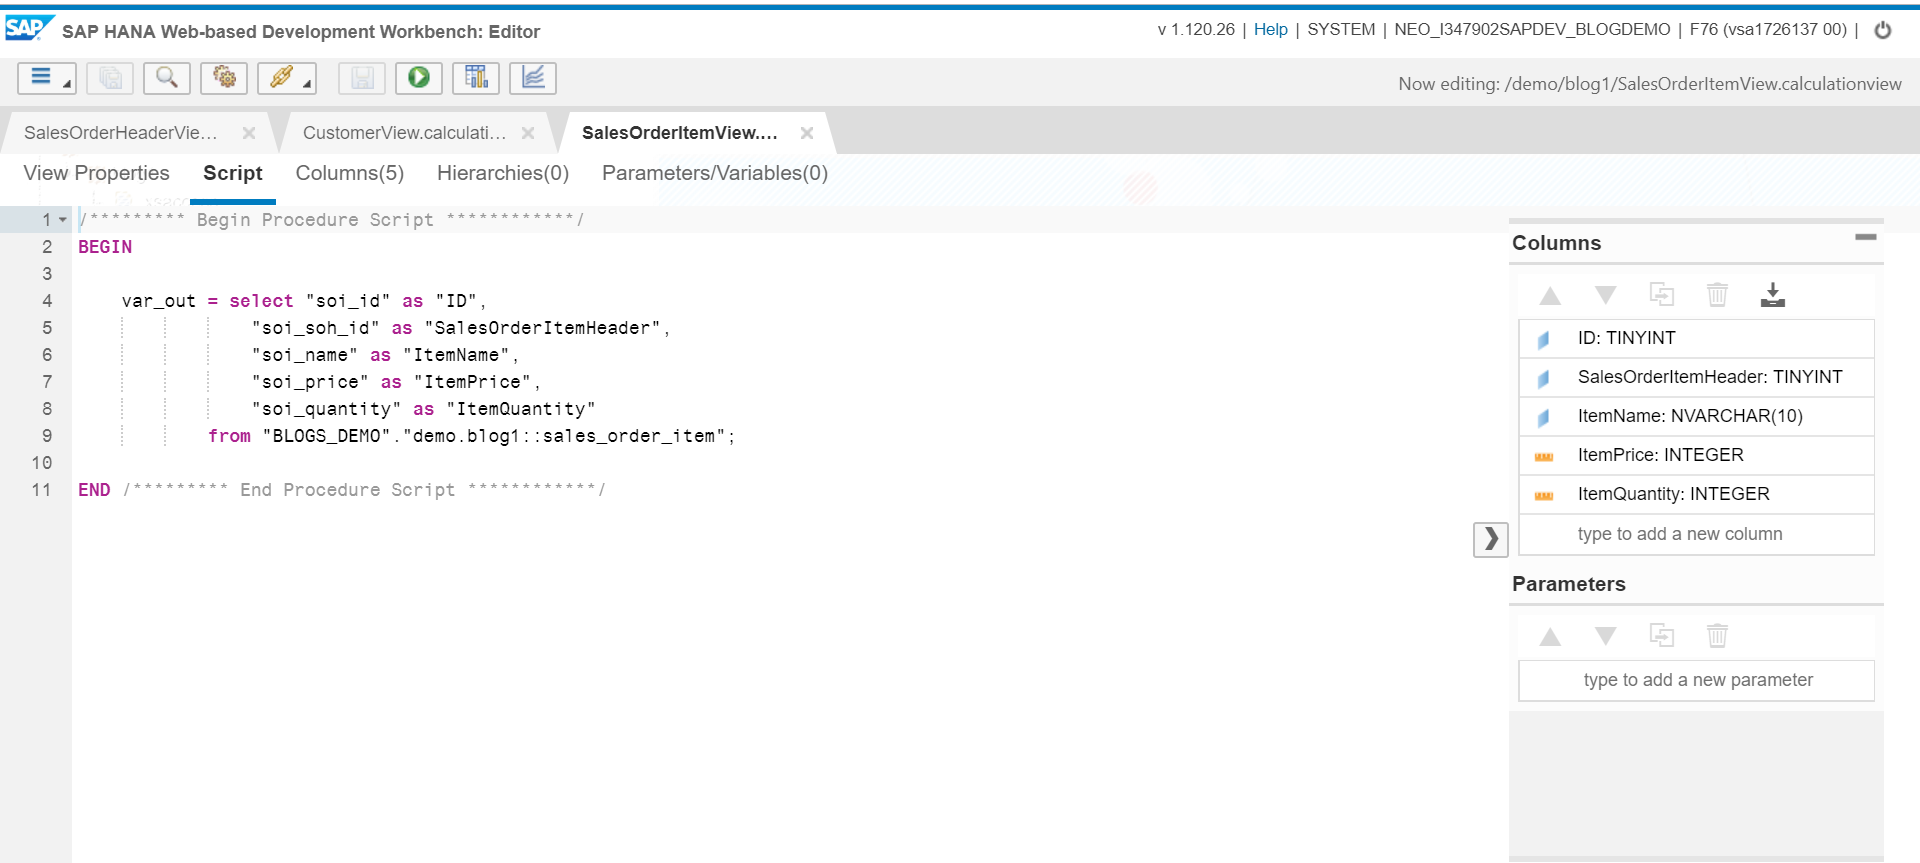The image size is (1920, 863).
Task: Close the SalesOrderHeaderView tab
Action: [249, 133]
